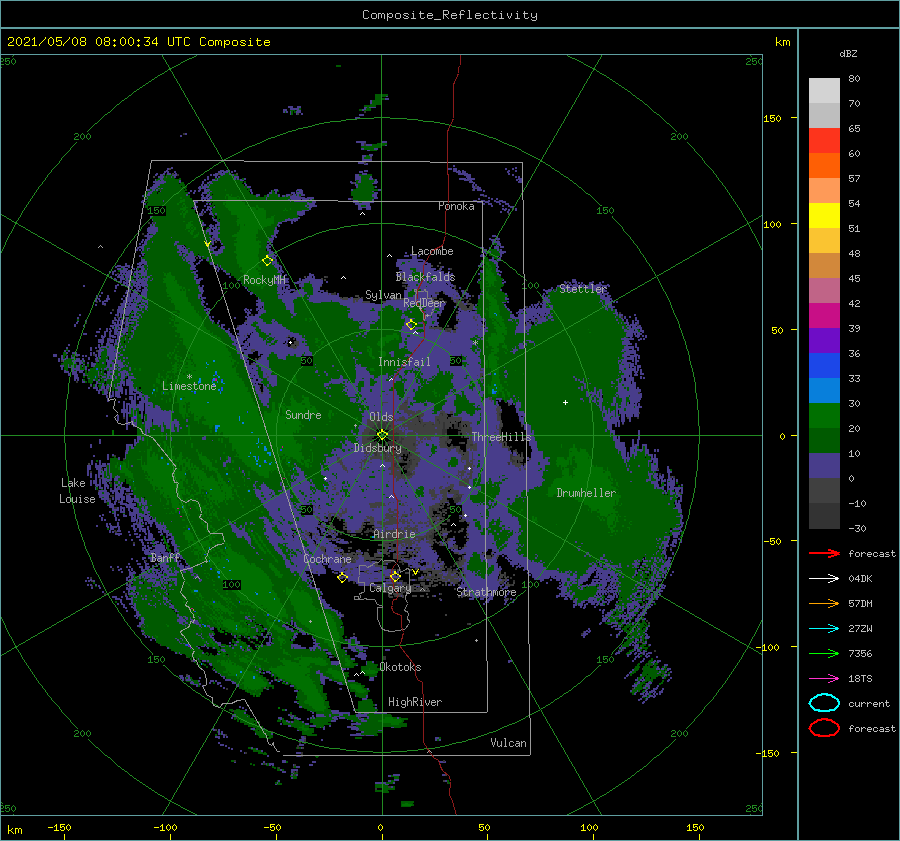Viewport: 900px width, 841px height.
Task: Click the Olds city label
Action: coord(381,417)
